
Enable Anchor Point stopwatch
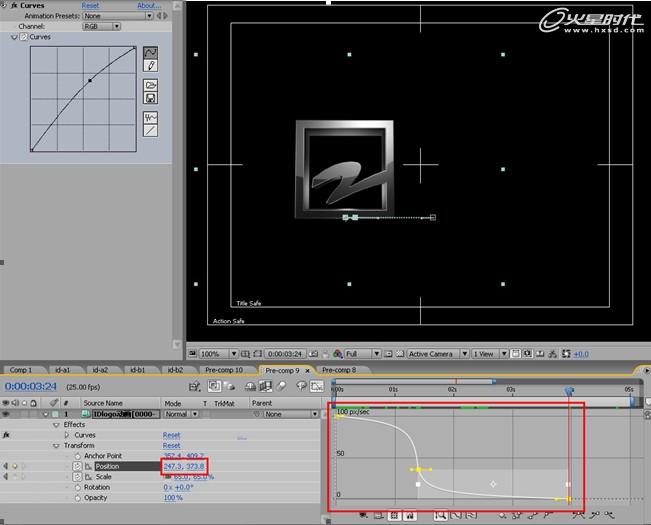(78, 456)
